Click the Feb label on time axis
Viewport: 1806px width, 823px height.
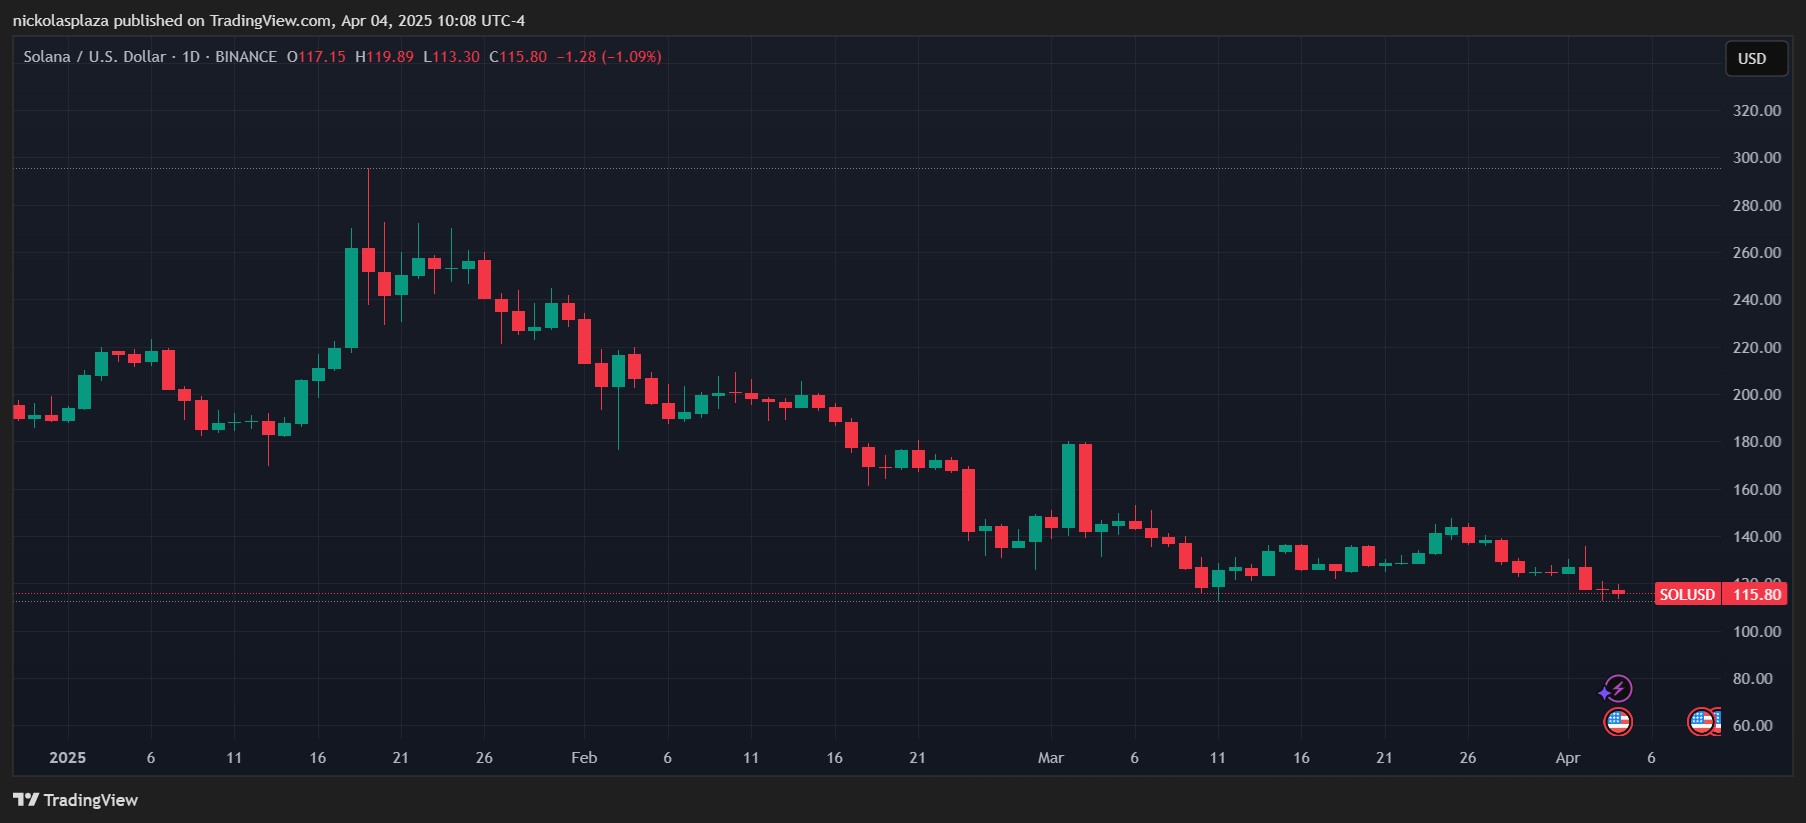click(584, 758)
